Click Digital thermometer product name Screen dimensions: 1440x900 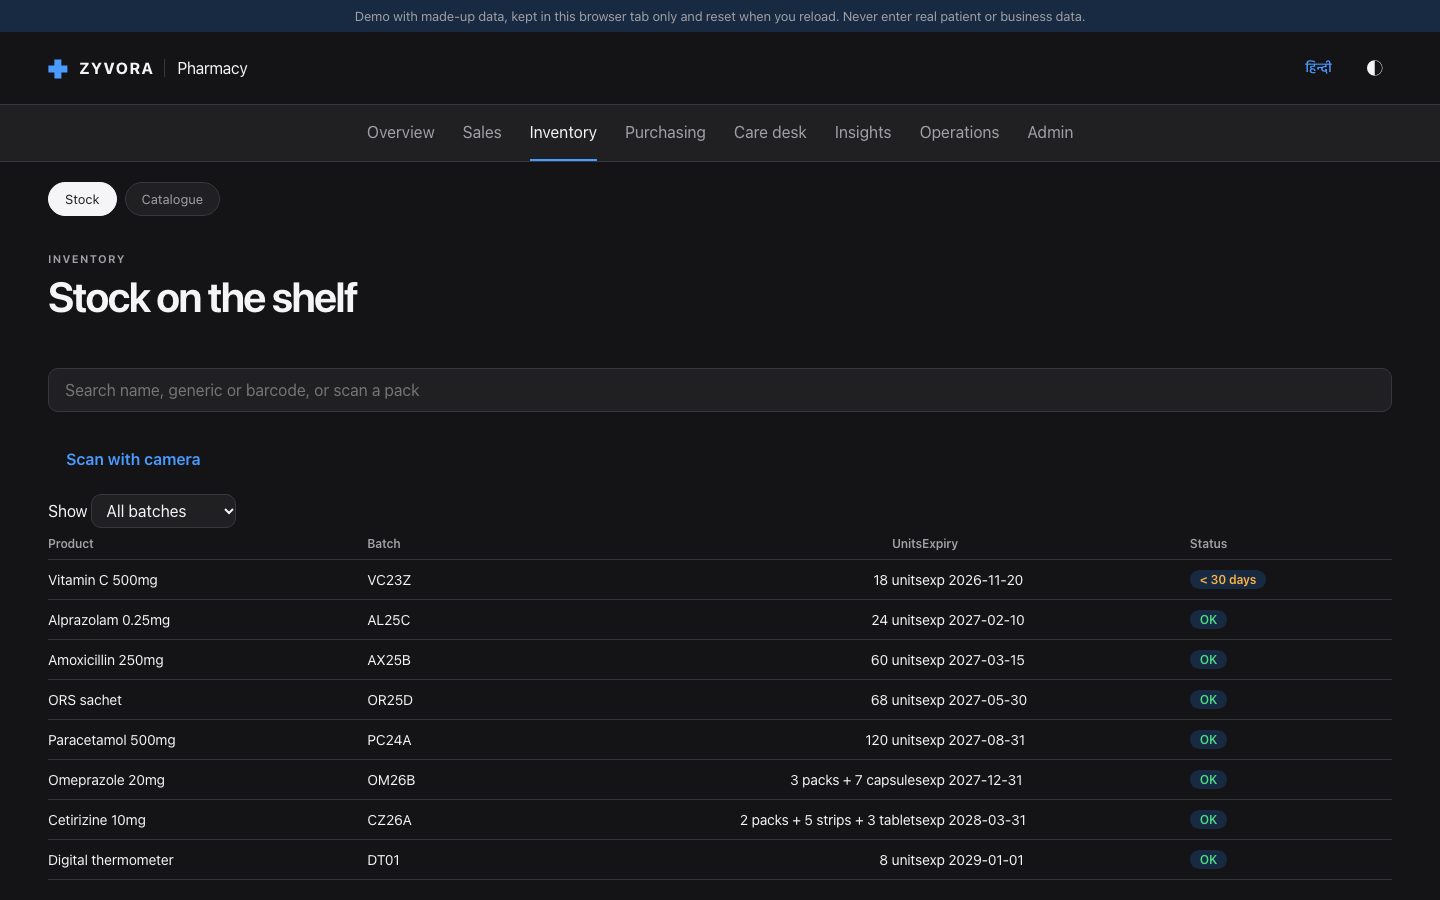(111, 860)
